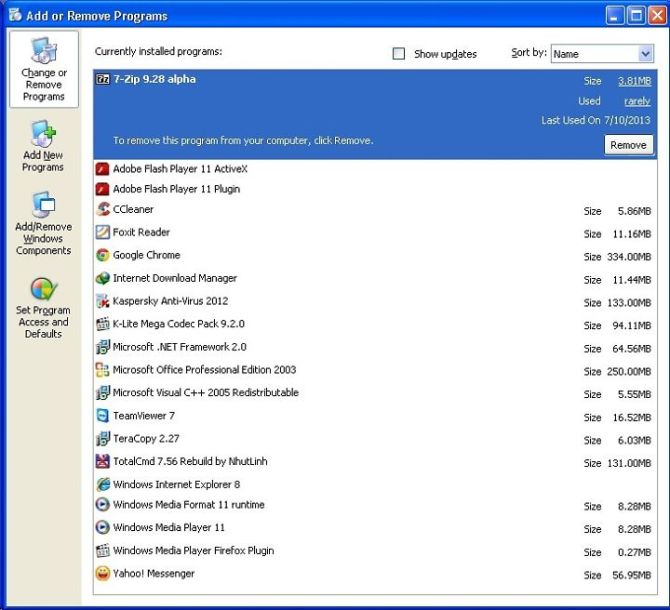Maximize the Add or Remove Programs window
Image resolution: width=670 pixels, height=610 pixels.
[636, 16]
